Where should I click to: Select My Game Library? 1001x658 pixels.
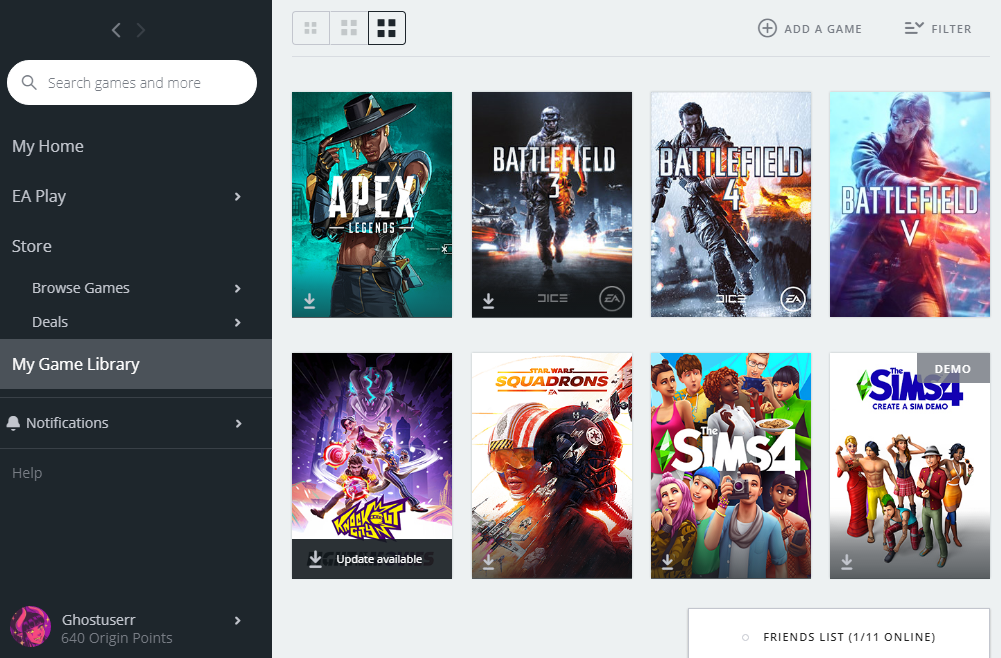136,364
